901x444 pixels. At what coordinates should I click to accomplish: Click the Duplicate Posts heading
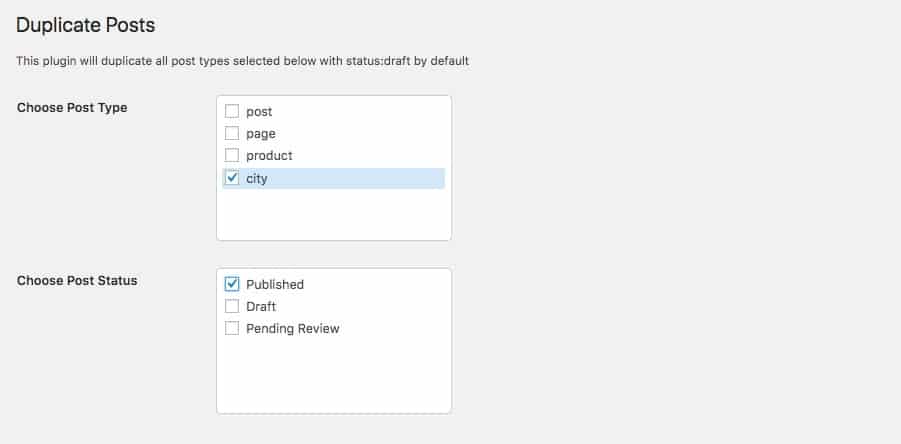point(86,25)
